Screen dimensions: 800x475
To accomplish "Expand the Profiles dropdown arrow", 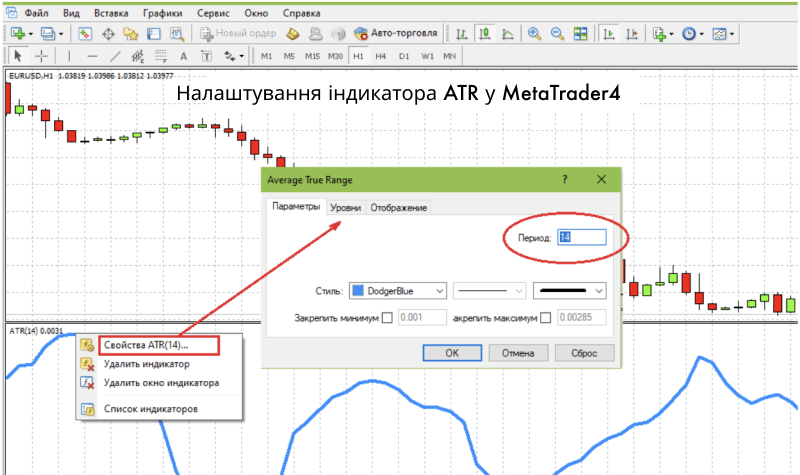I will [61, 34].
